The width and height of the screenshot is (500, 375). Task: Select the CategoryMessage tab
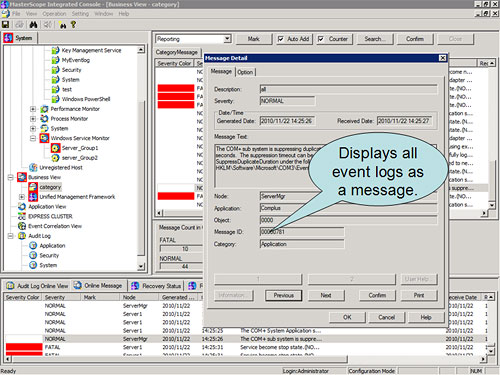tap(177, 52)
